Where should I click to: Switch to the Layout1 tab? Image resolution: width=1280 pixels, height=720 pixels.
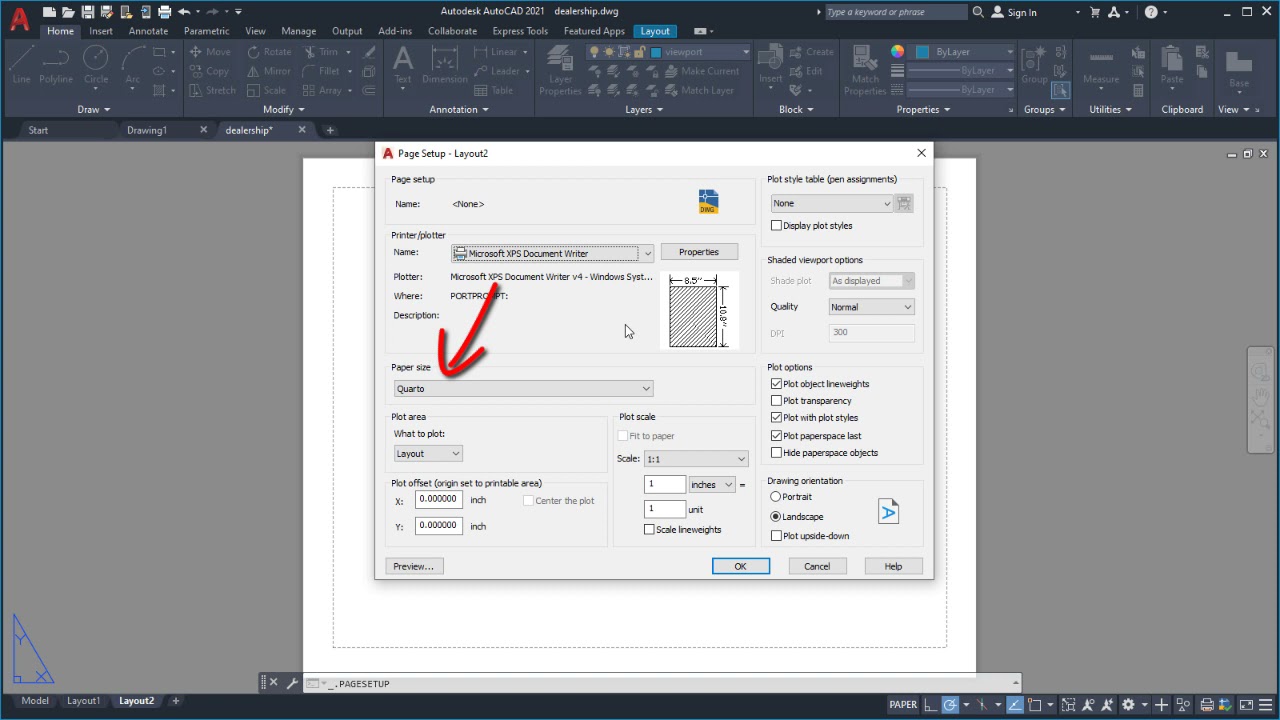pos(83,701)
